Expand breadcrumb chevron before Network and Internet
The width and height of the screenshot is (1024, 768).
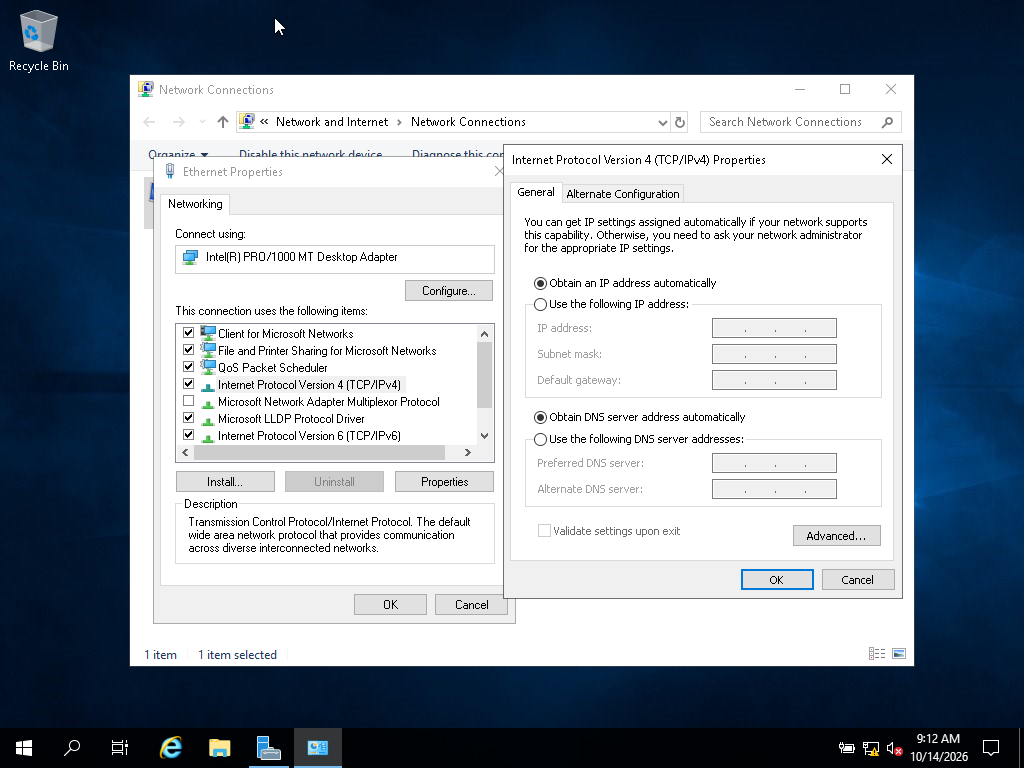click(264, 121)
